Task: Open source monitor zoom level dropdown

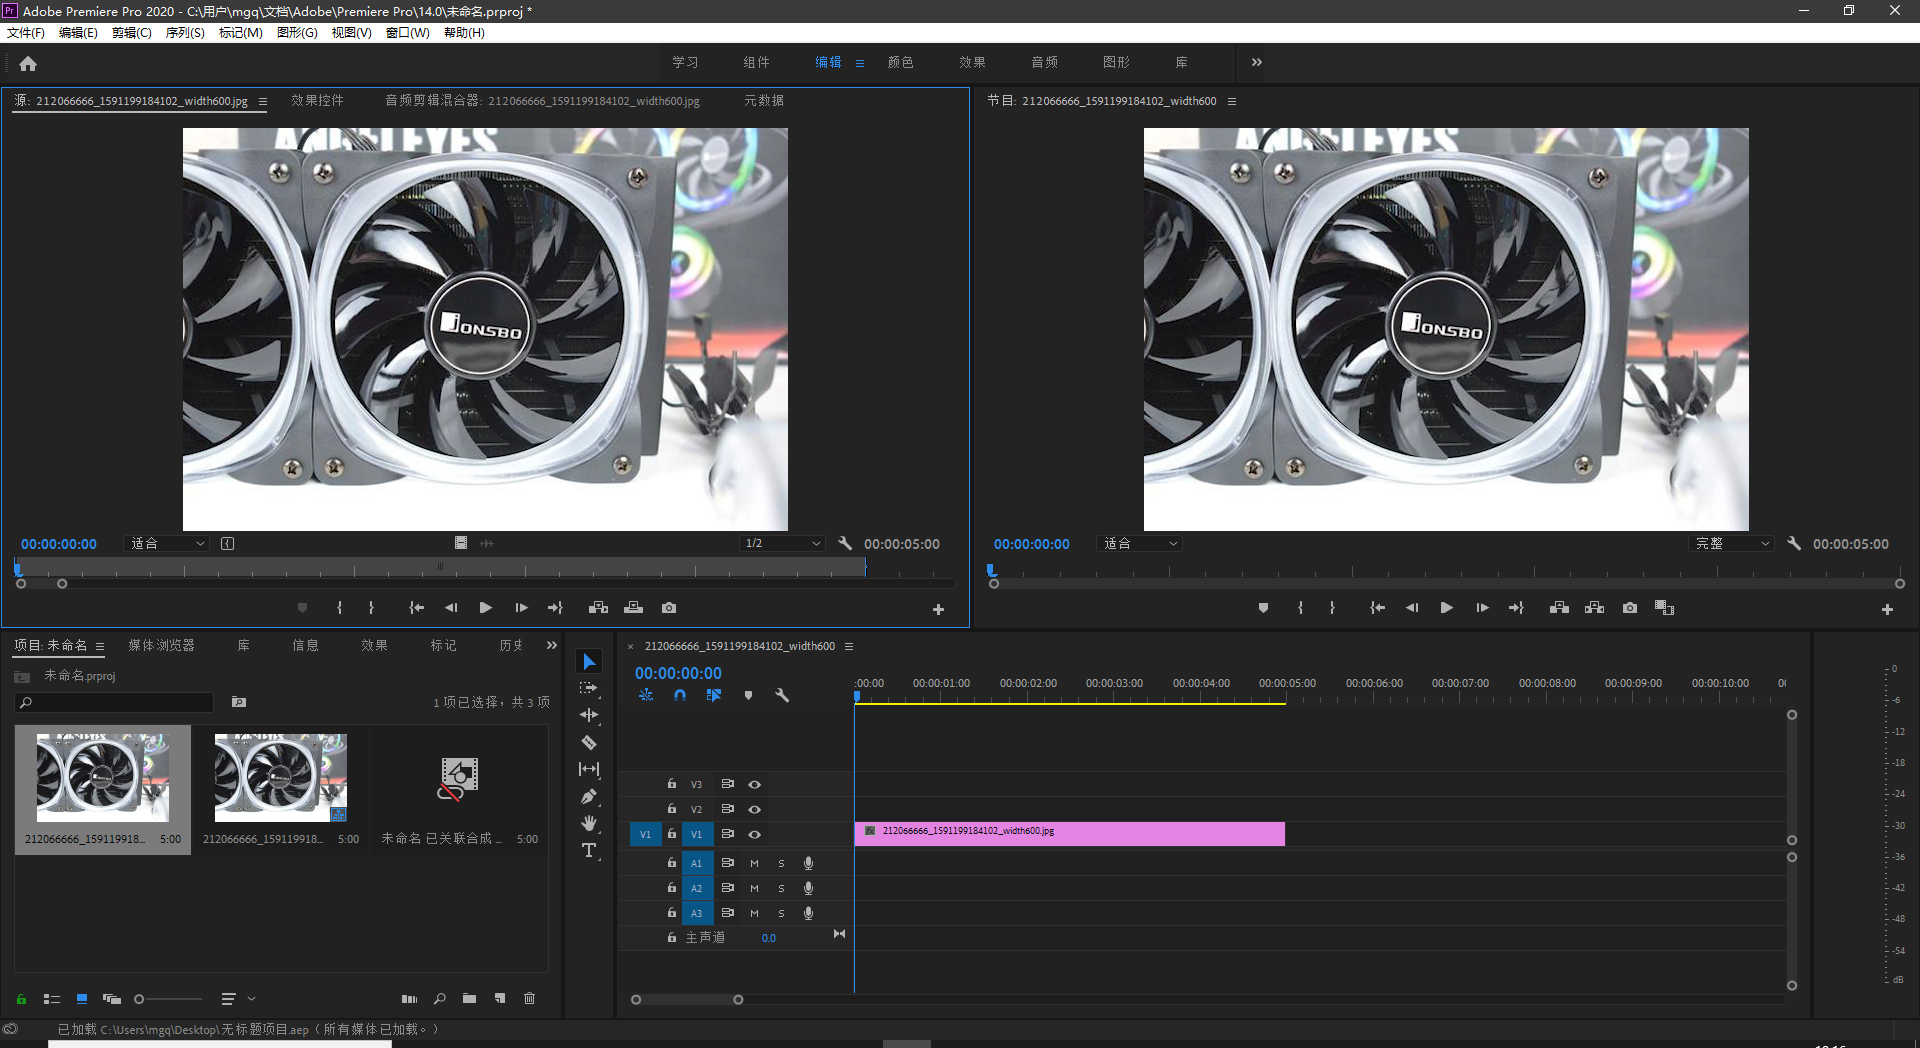Action: click(167, 543)
